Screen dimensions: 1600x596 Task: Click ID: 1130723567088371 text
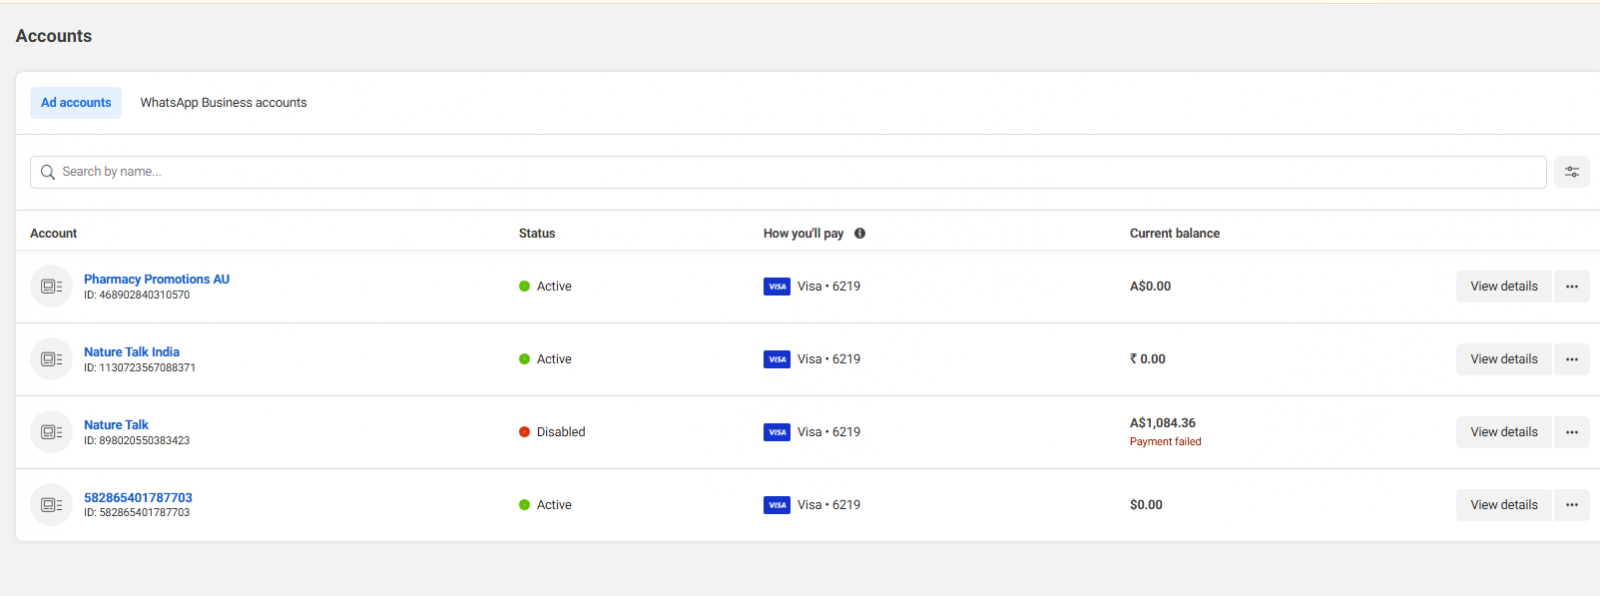click(x=140, y=368)
